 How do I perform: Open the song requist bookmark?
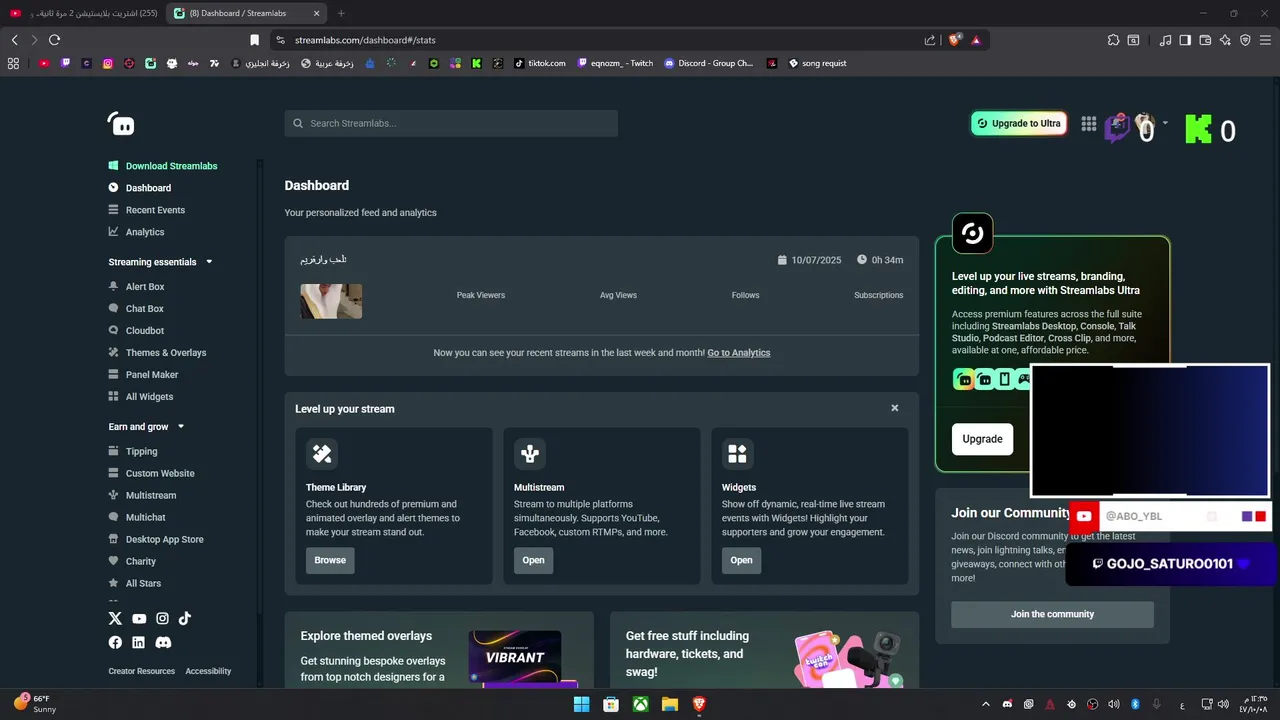(817, 63)
